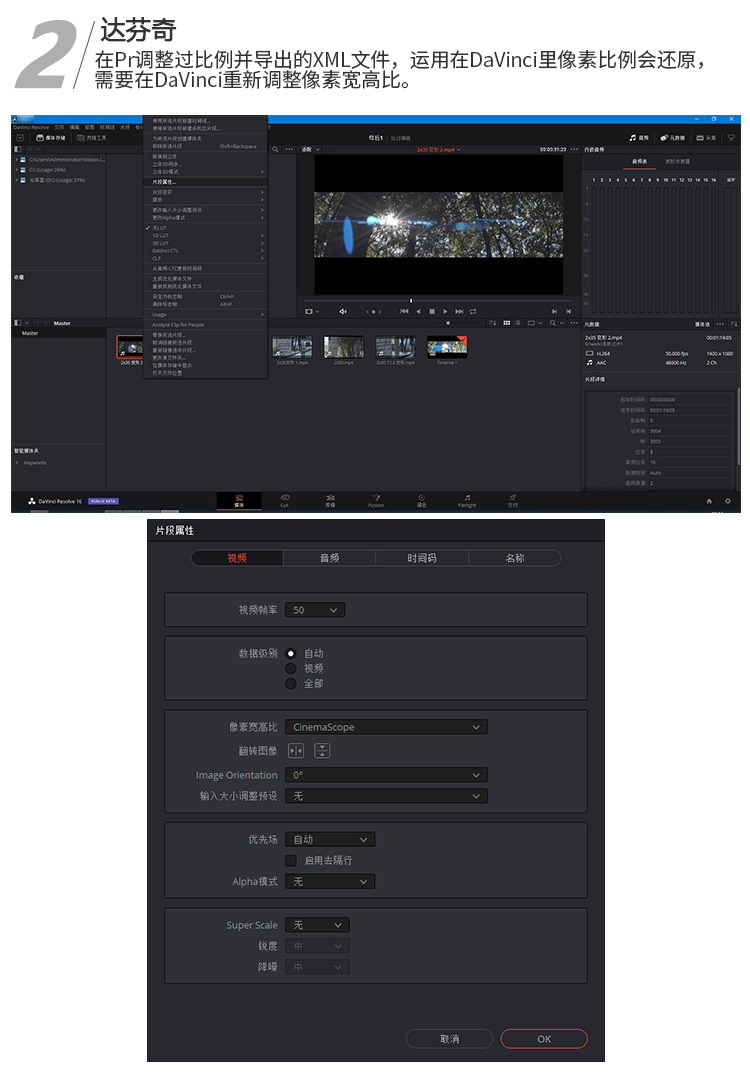Open Super Scale dropdown

point(317,925)
